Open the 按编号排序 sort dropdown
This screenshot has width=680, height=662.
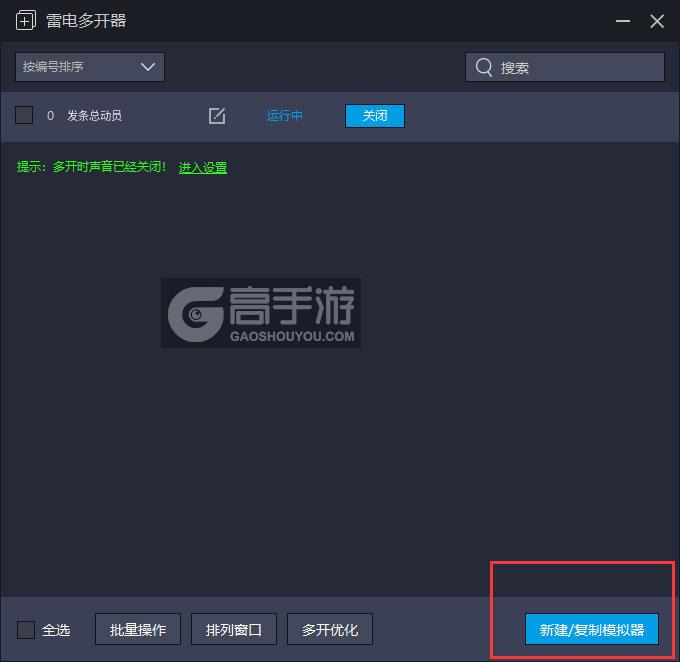pyautogui.click(x=90, y=67)
